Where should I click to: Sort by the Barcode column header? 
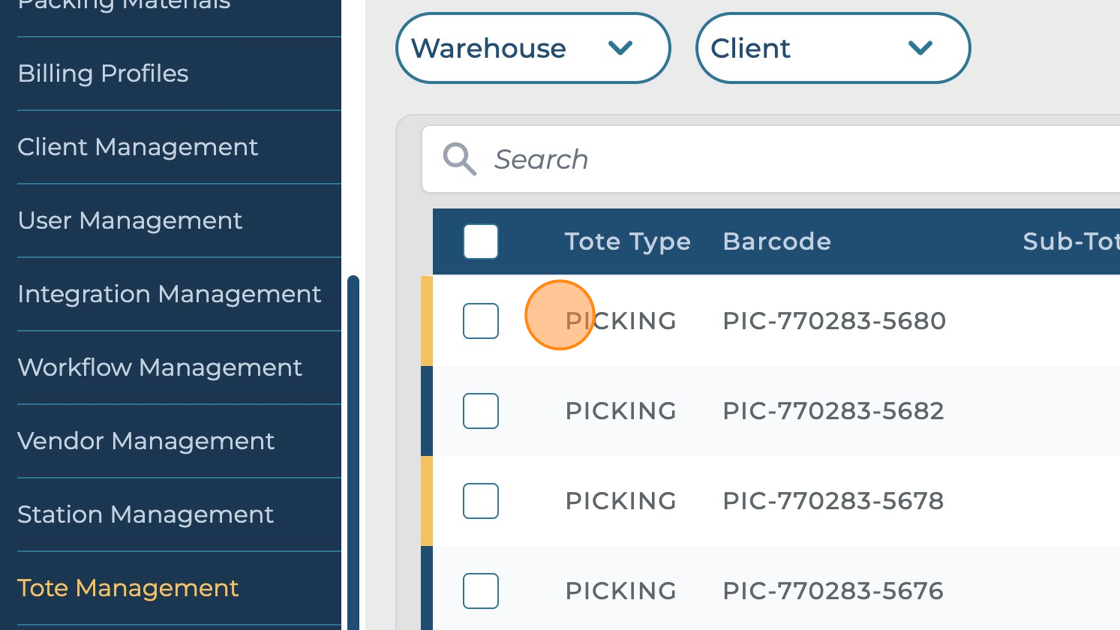[777, 242]
